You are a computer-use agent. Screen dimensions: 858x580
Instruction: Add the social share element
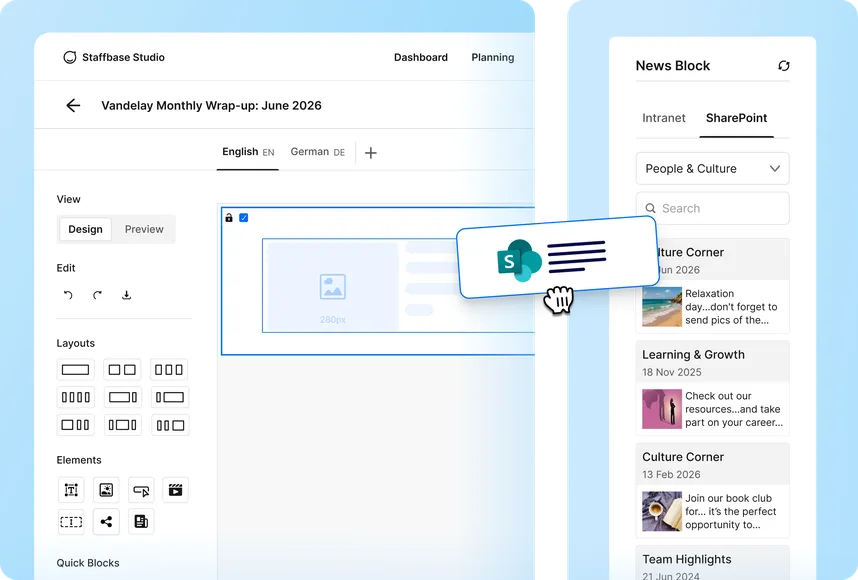coord(106,522)
